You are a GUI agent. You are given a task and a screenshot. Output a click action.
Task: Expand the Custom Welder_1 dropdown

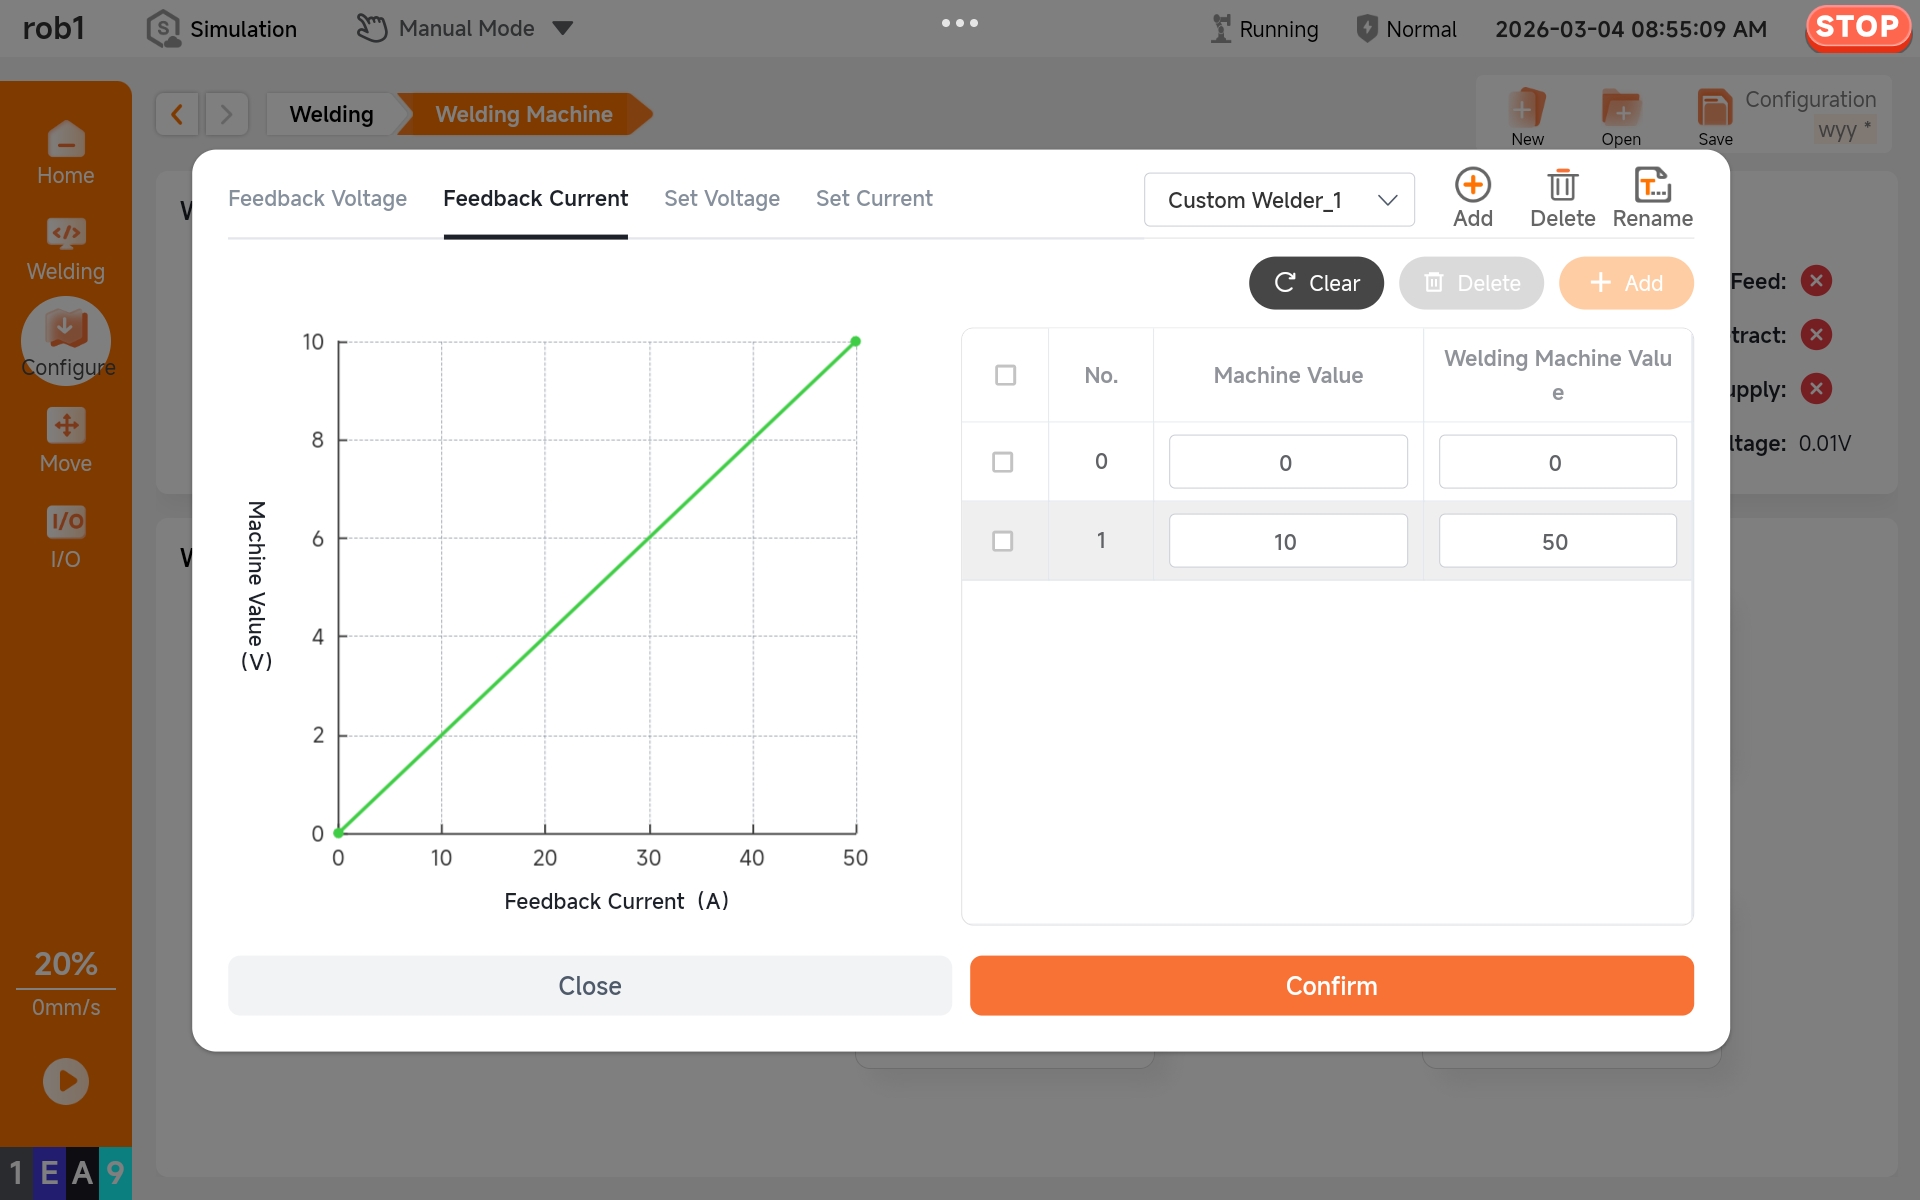1279,200
